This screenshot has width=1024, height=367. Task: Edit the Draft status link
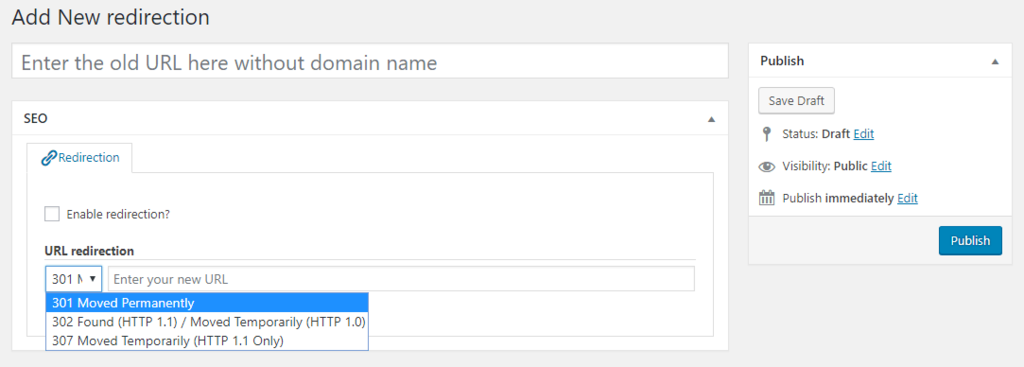(863, 134)
